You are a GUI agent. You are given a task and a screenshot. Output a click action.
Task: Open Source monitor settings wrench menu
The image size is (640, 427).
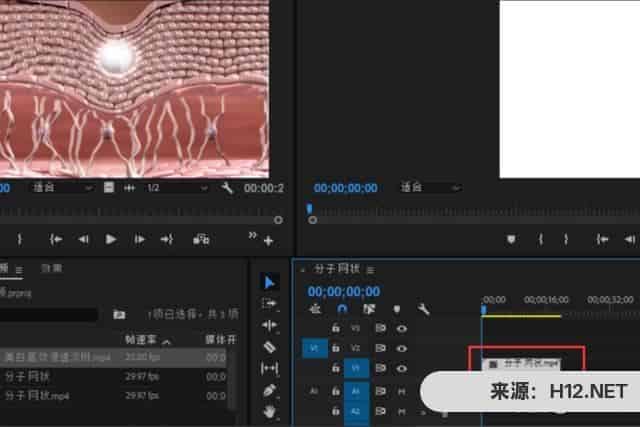(x=227, y=188)
